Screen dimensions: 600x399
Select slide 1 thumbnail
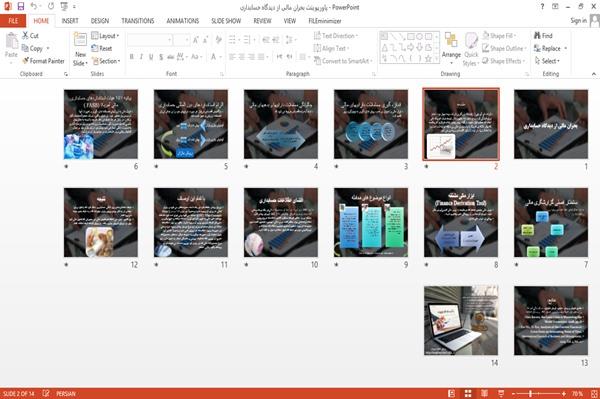pos(551,124)
